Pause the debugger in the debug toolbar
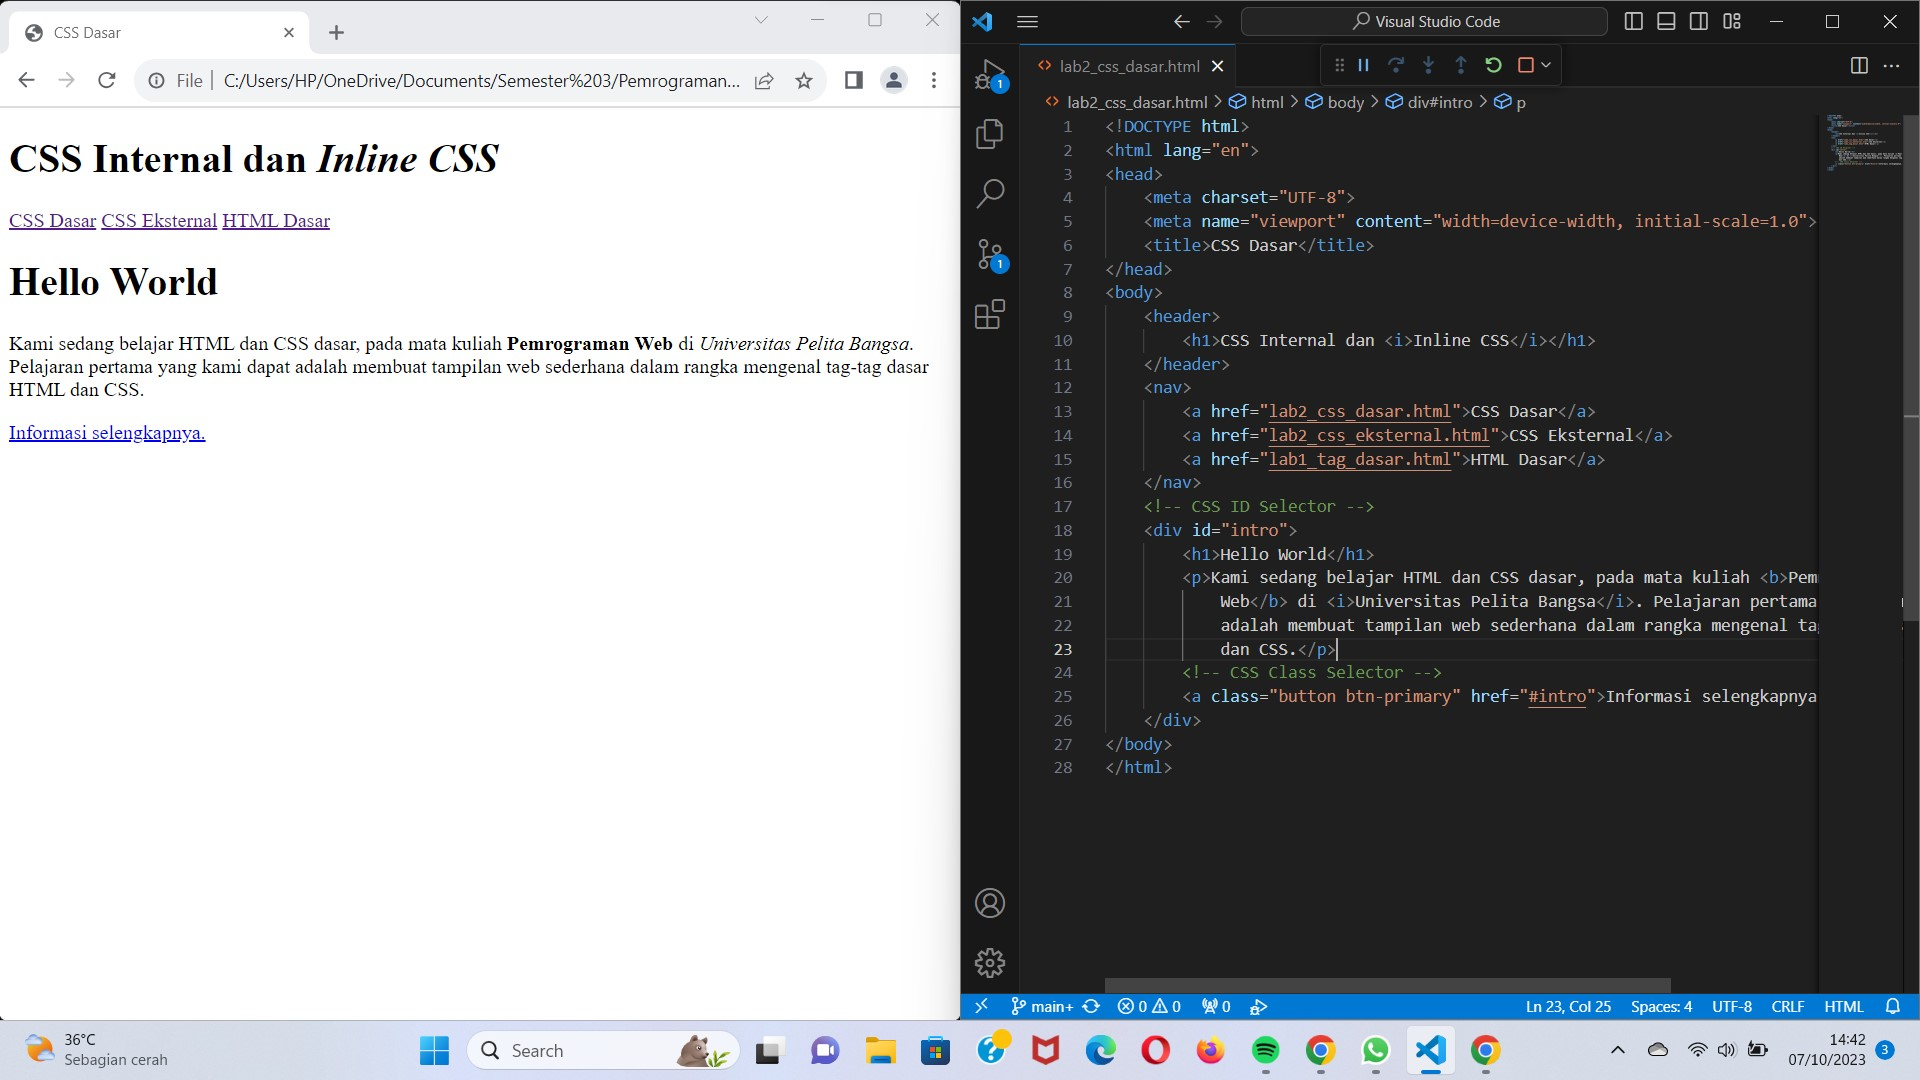1920x1080 pixels. (x=1362, y=64)
